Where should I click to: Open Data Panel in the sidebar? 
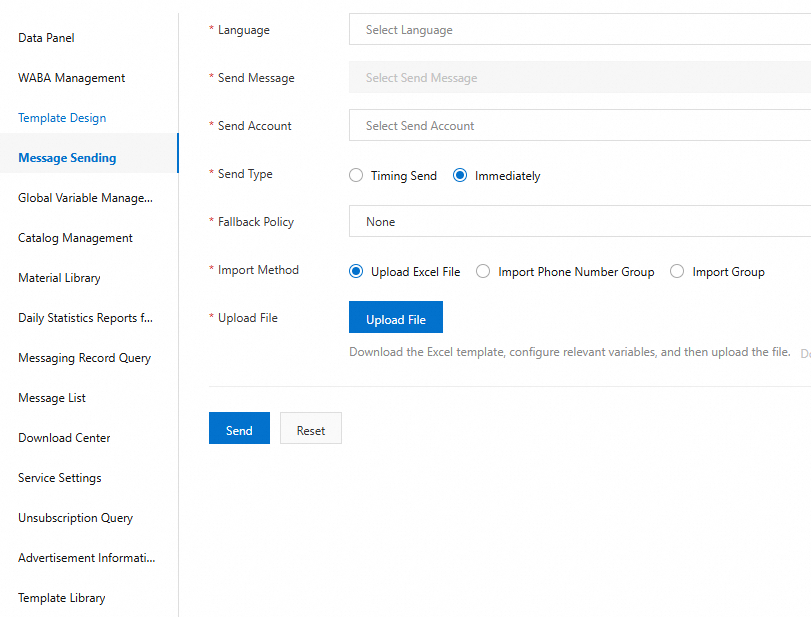[46, 38]
